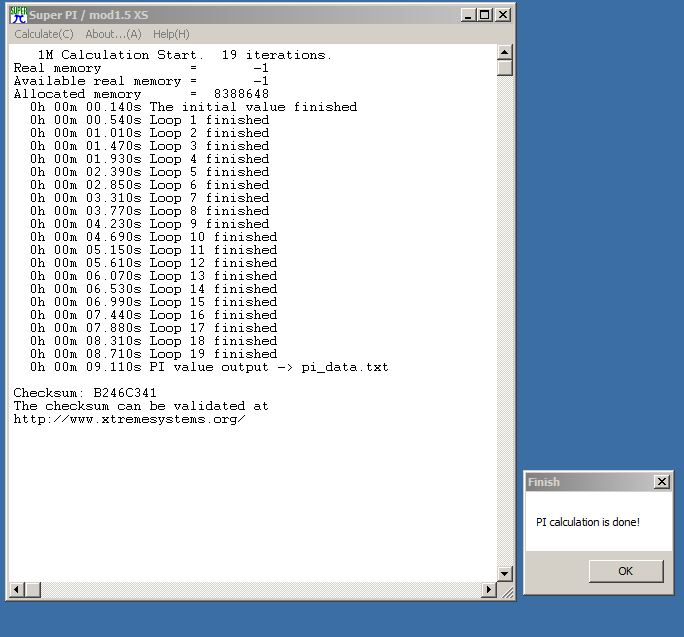Maximize the Super PI window
This screenshot has width=684, height=637.
click(484, 15)
